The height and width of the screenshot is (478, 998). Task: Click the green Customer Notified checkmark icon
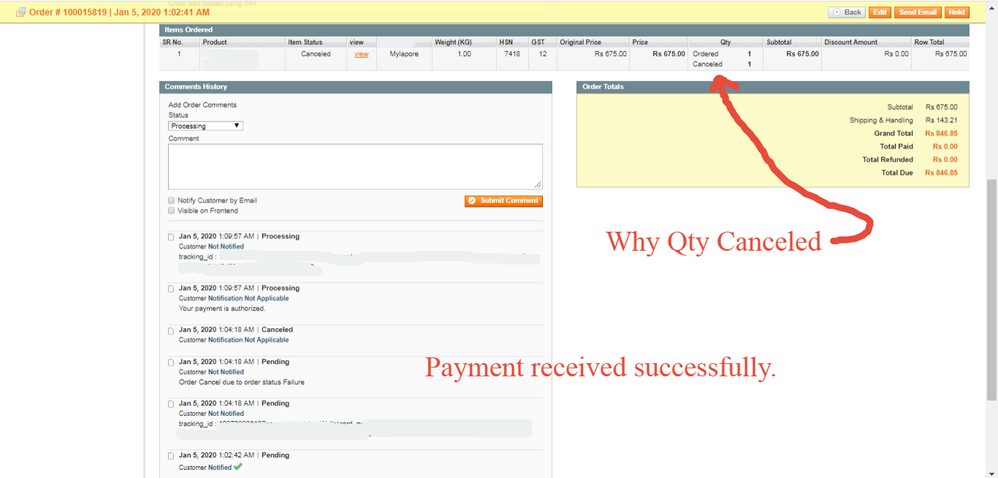pyautogui.click(x=238, y=467)
